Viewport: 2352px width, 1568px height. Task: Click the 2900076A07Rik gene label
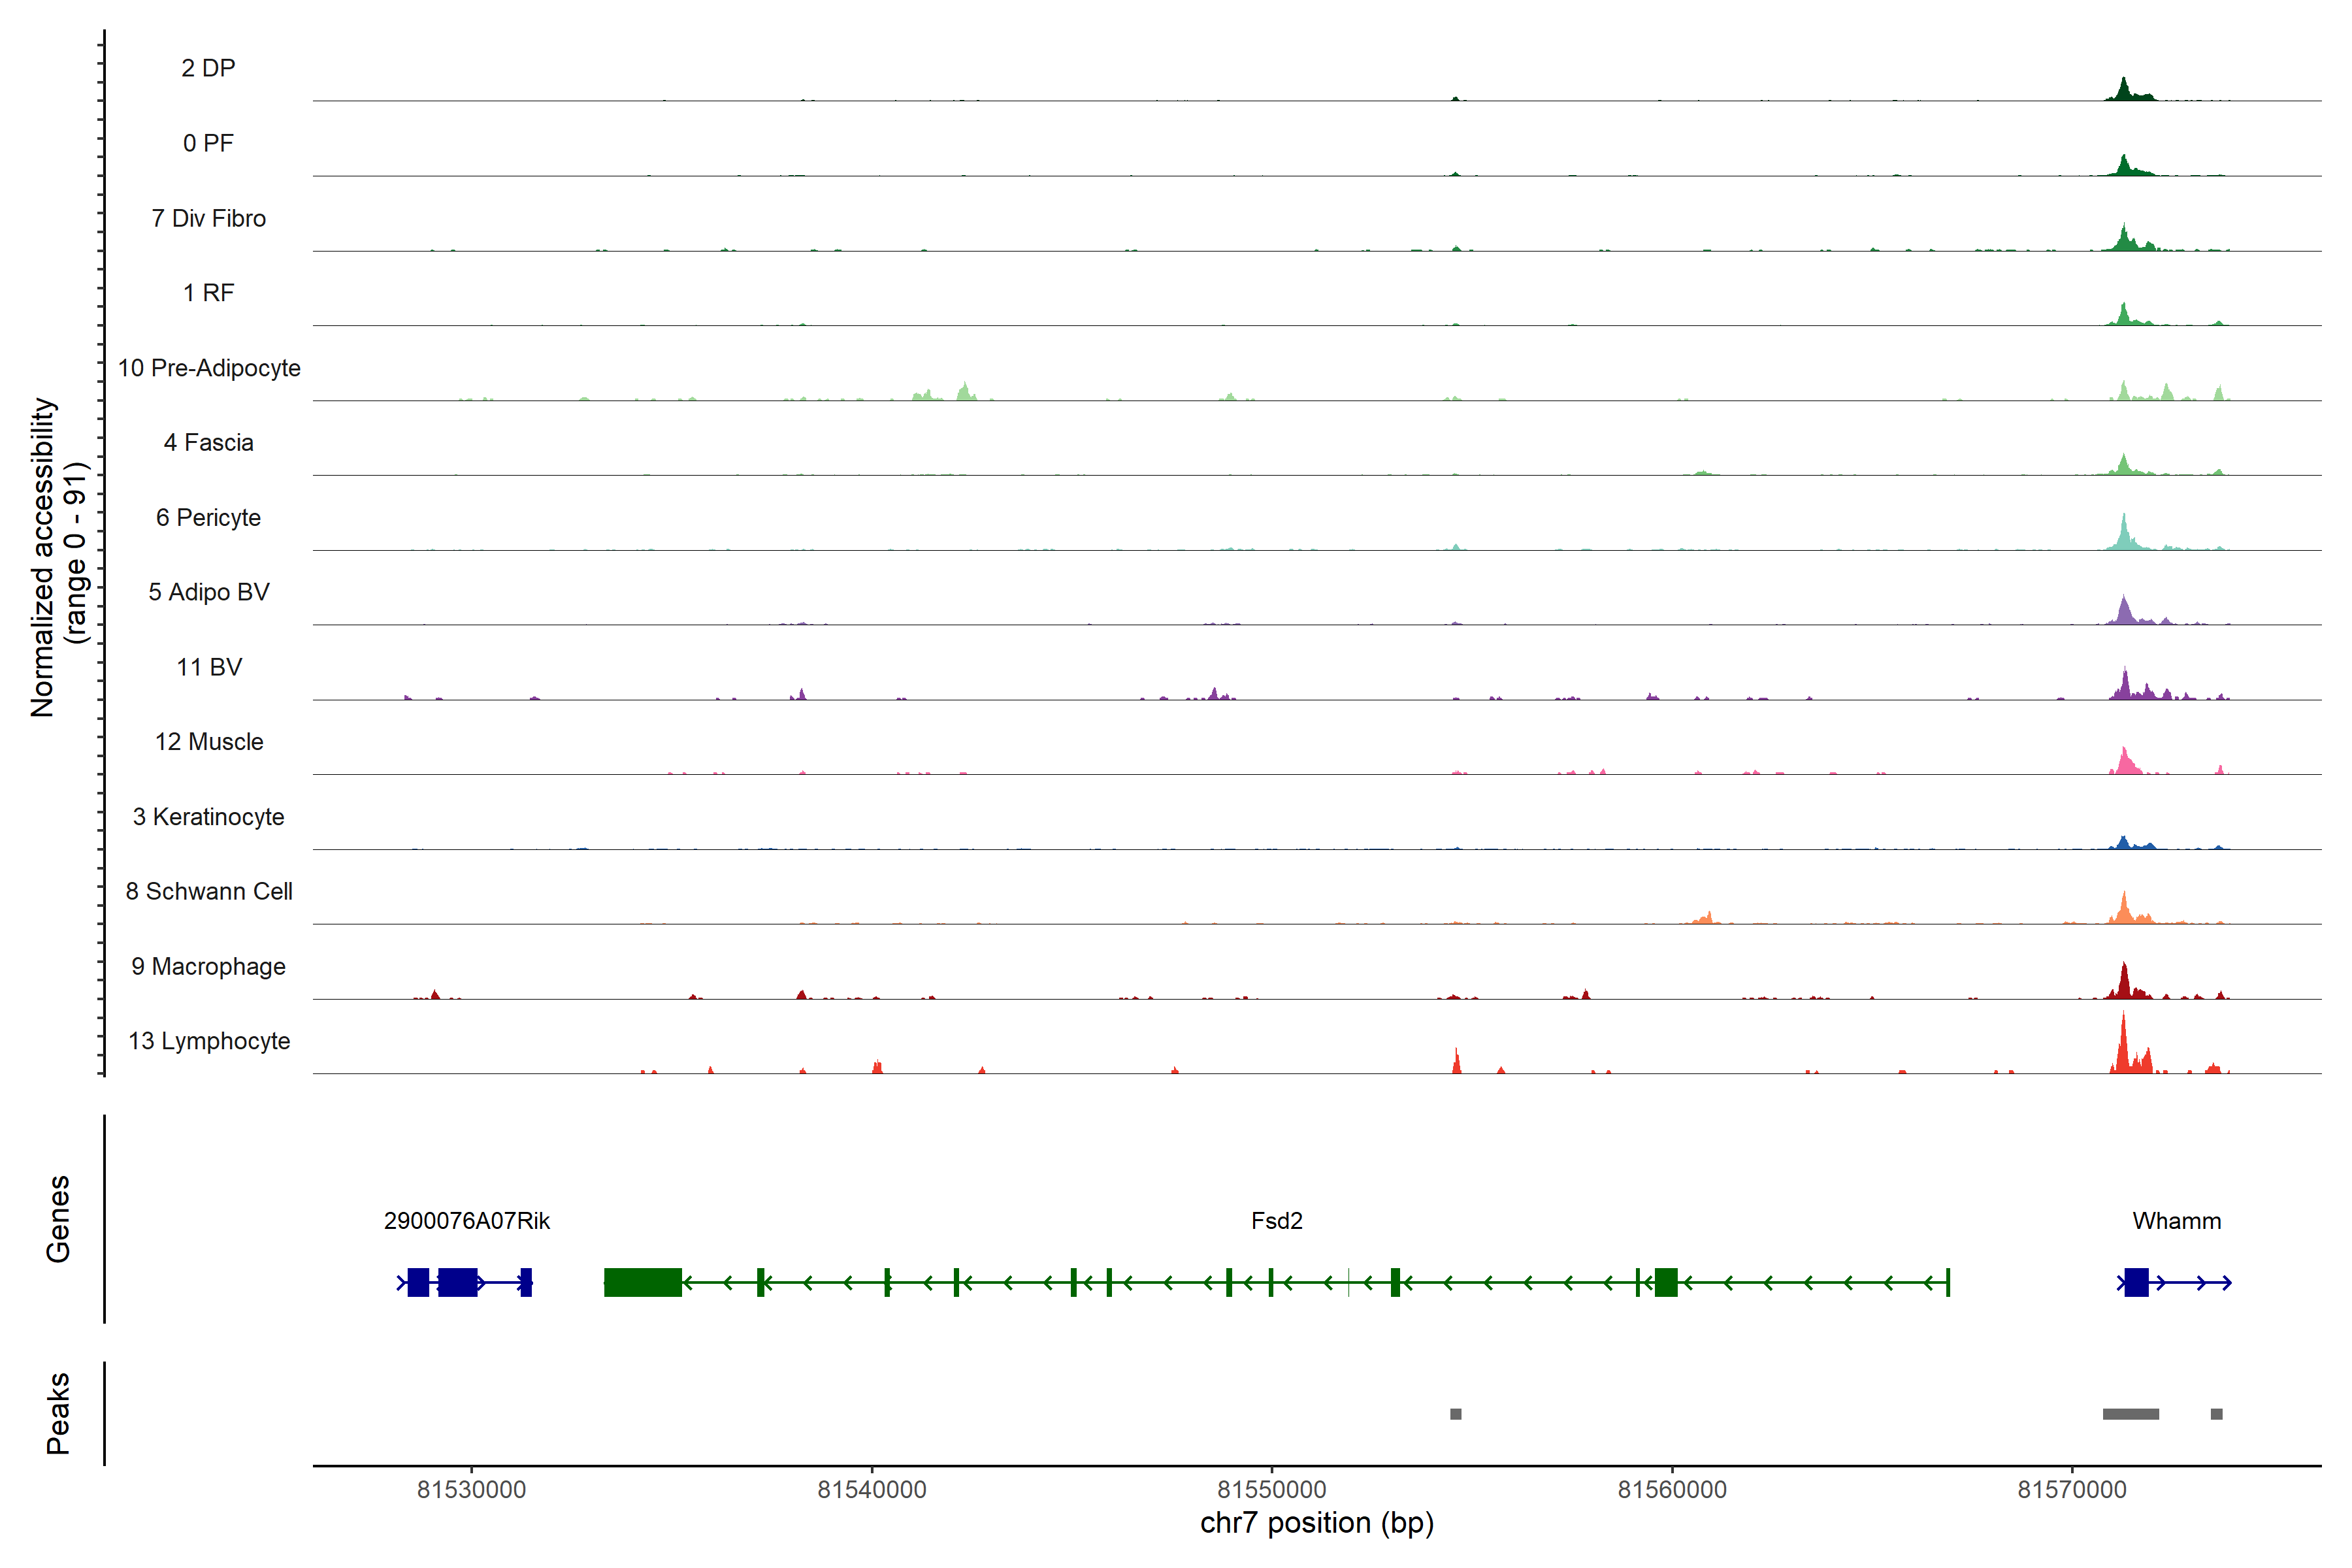[466, 1221]
